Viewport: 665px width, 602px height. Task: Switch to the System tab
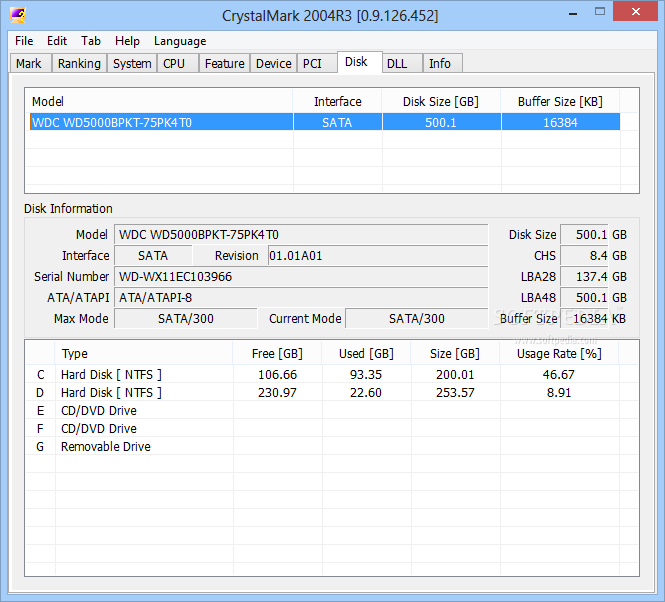tap(132, 63)
